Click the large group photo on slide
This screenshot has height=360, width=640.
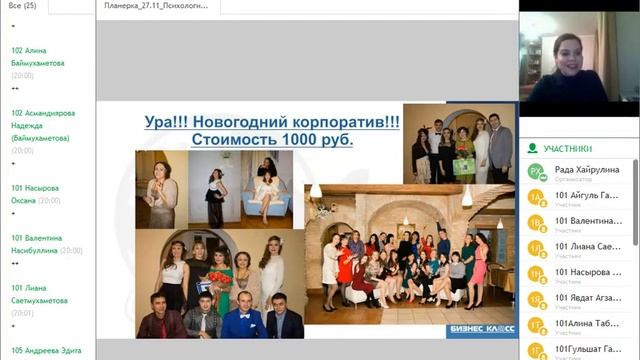pyautogui.click(x=409, y=254)
